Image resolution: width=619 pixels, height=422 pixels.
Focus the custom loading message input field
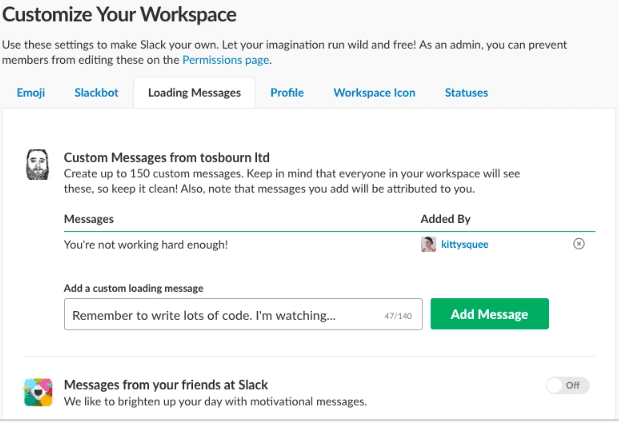pos(220,314)
